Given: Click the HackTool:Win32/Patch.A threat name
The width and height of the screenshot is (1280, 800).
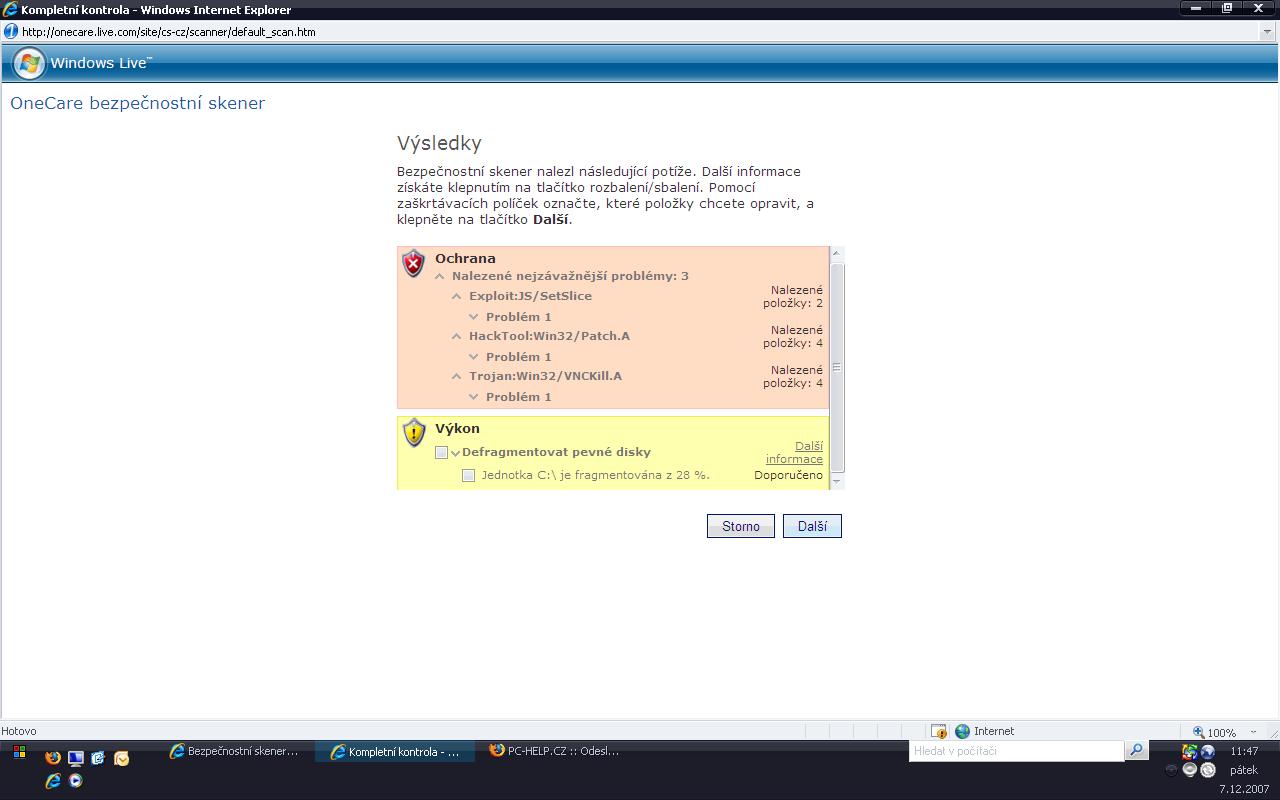Looking at the screenshot, I should tap(549, 336).
